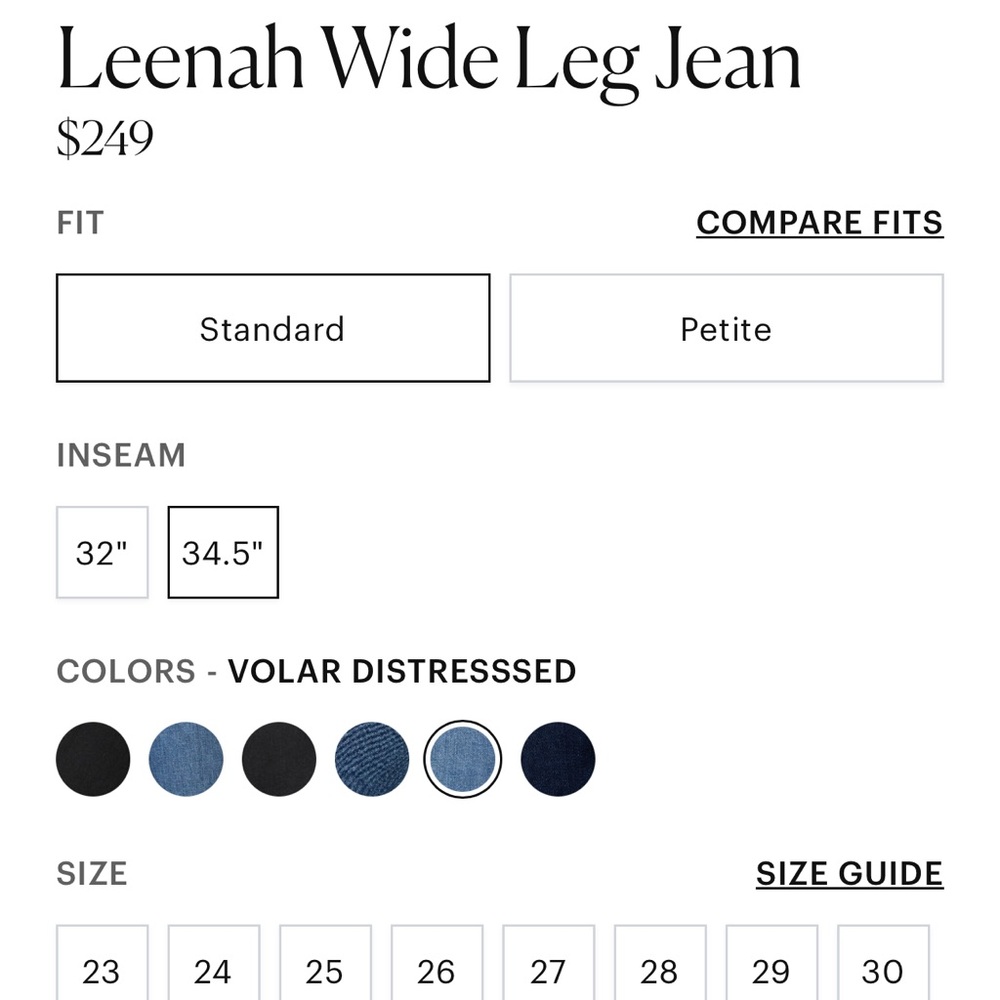Select size 23
Screen dimensions: 1000x1000
pyautogui.click(x=102, y=971)
